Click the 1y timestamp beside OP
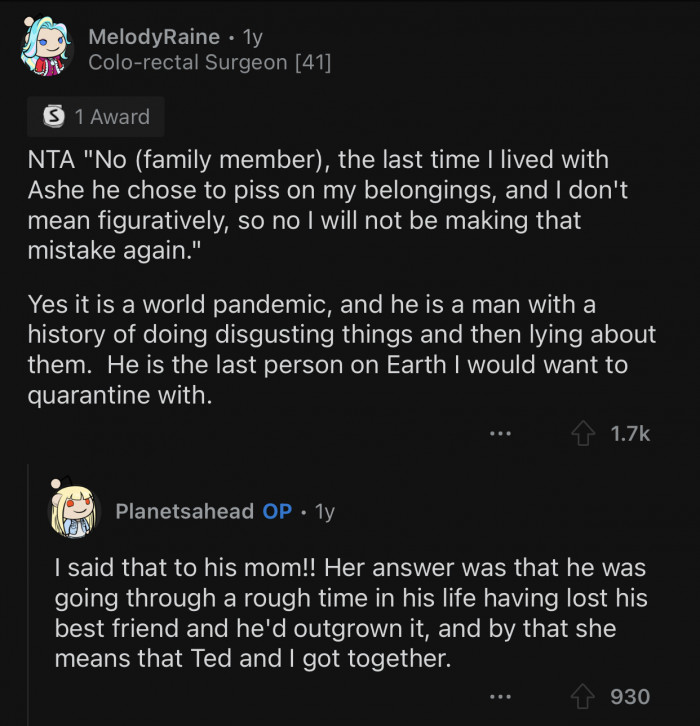 click(324, 511)
